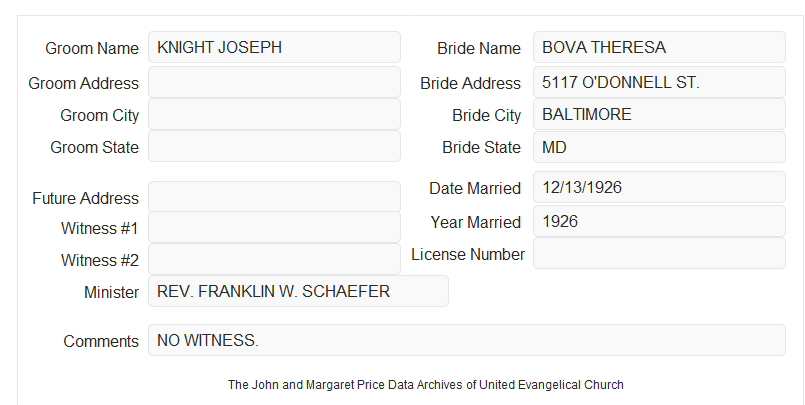Click the License Number label
805x405 pixels.
[x=468, y=255]
